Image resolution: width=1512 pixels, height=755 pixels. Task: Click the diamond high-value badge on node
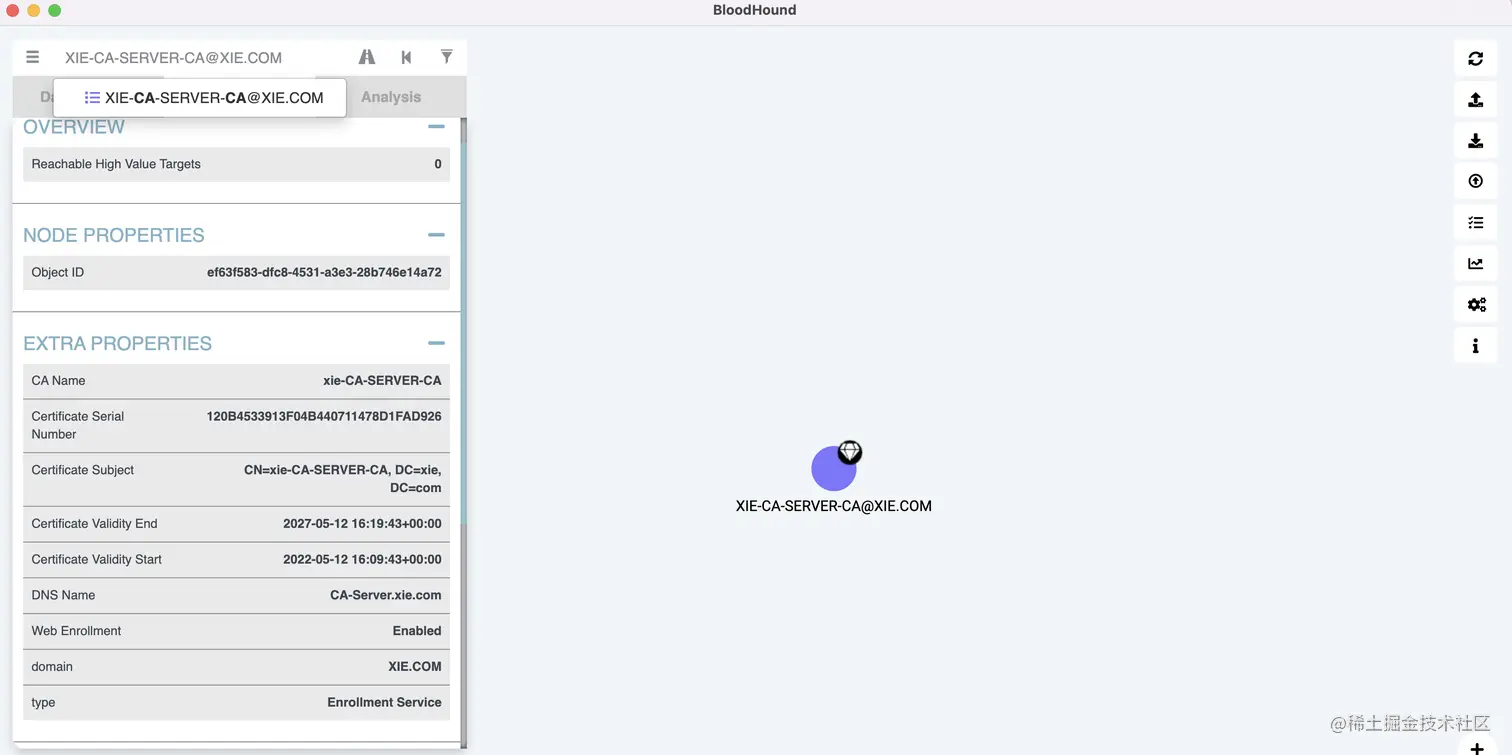tap(849, 452)
